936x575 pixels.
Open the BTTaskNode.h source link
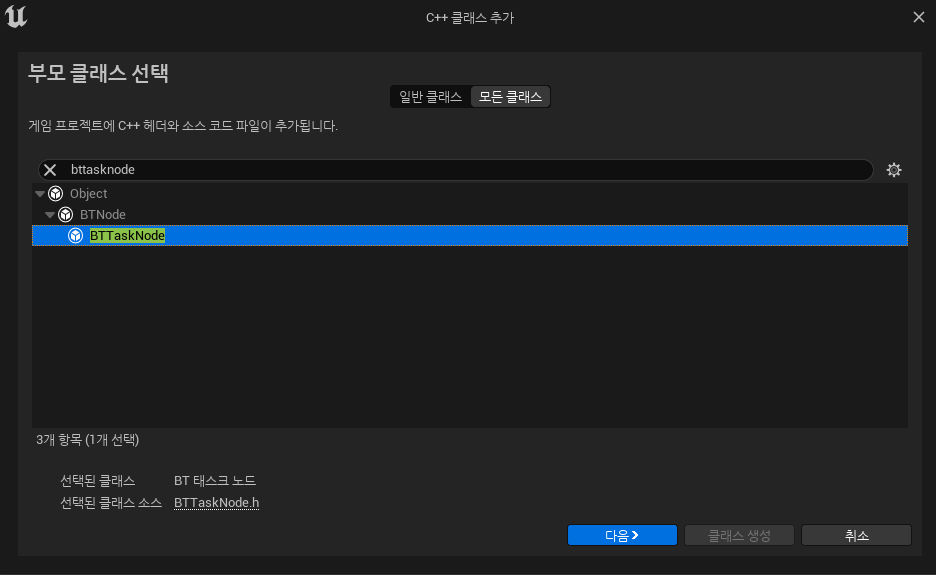[216, 503]
